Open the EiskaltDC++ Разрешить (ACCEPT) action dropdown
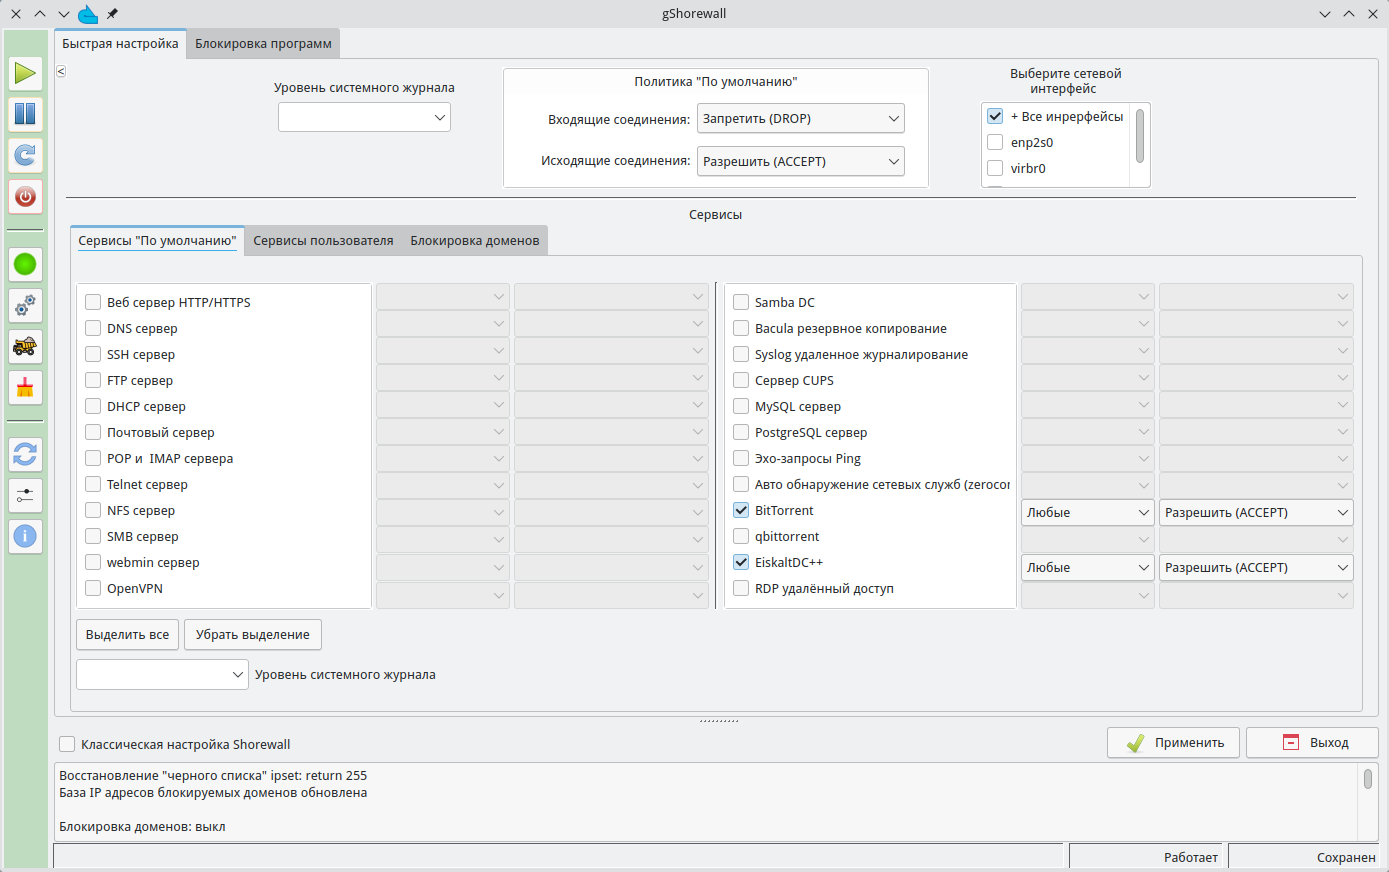The height and width of the screenshot is (872, 1389). tap(1255, 567)
